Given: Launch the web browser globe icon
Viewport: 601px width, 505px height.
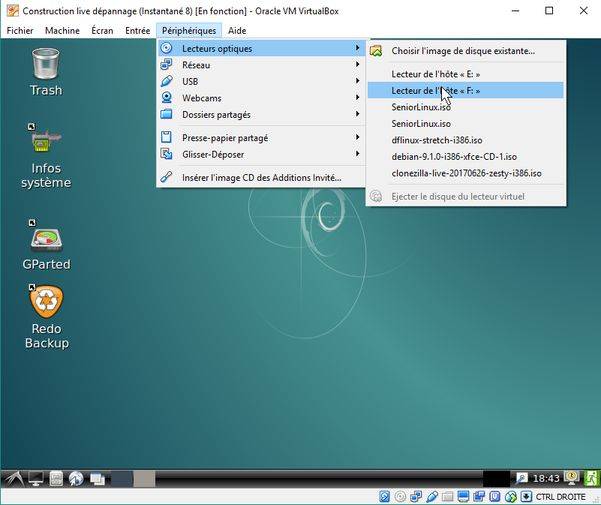Looking at the screenshot, I should (x=76, y=479).
